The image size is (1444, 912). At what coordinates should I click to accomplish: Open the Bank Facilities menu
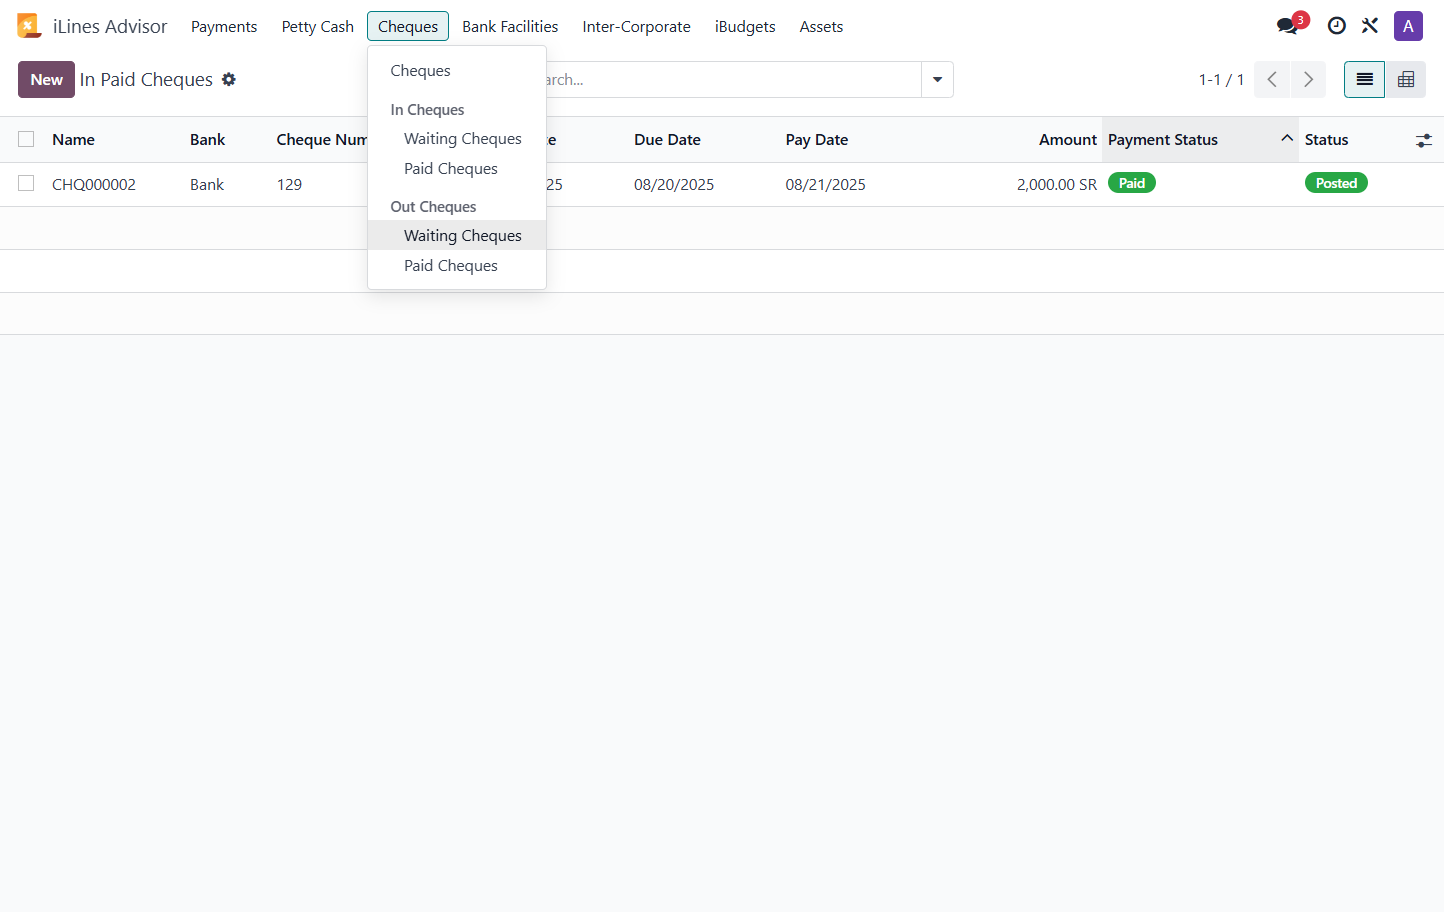pyautogui.click(x=510, y=27)
